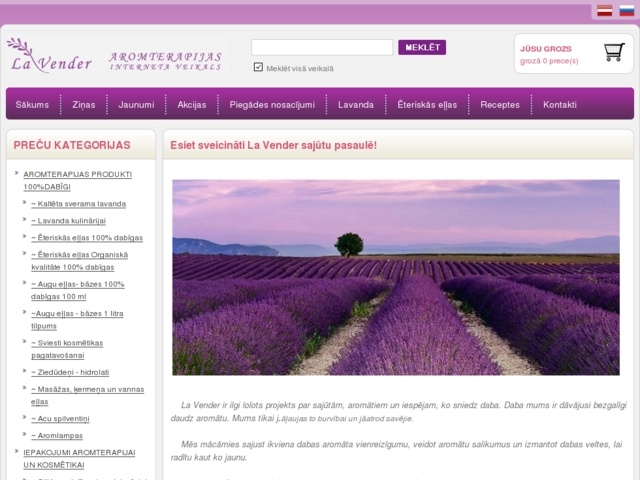
Task: Open Augu eļļas- bāzes 100 ml category
Action: (78, 290)
